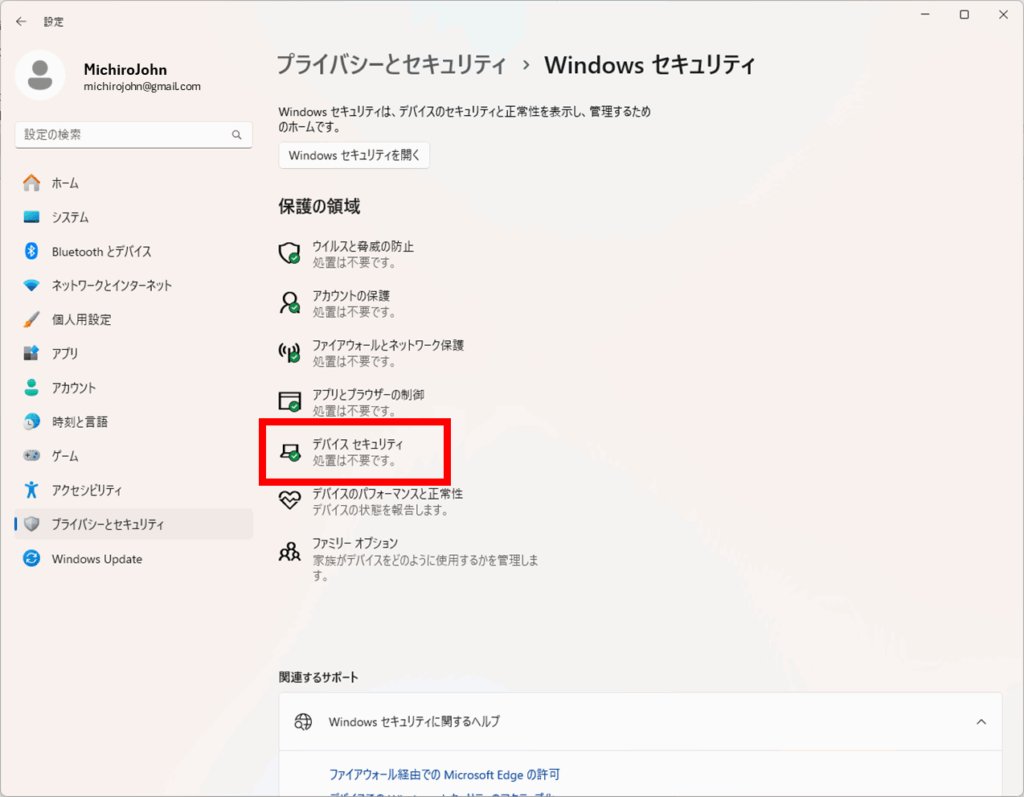Select Windows Update menu item
1024x797 pixels.
click(x=133, y=559)
